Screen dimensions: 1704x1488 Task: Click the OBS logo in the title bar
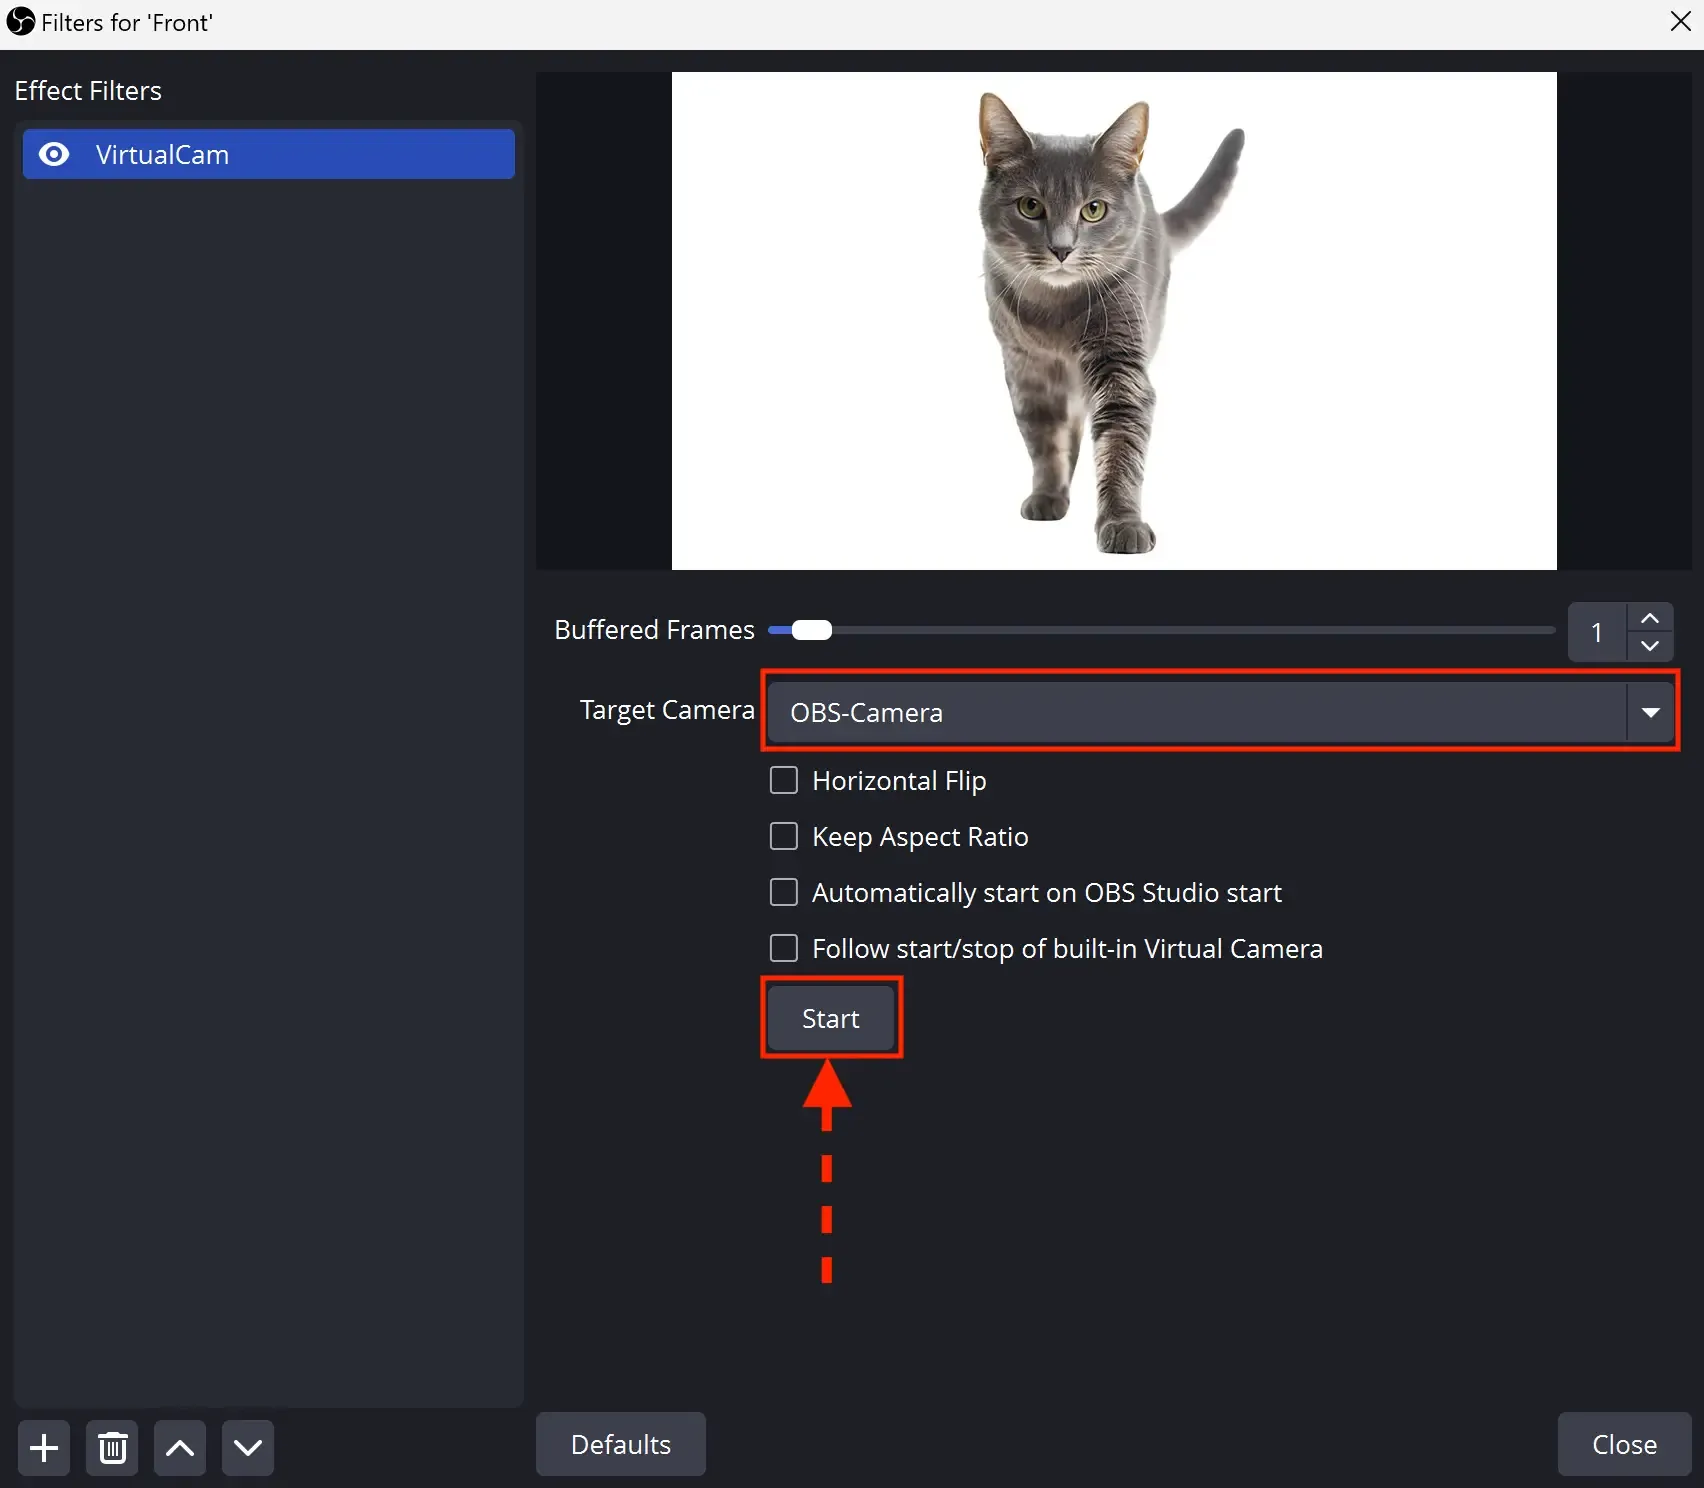point(20,21)
